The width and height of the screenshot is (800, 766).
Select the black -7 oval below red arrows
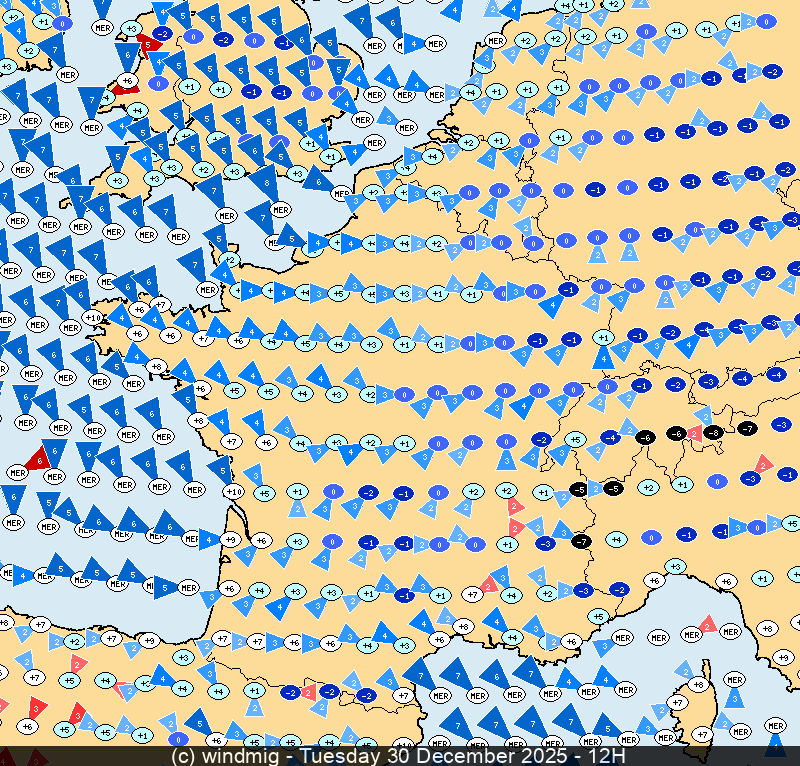(582, 541)
